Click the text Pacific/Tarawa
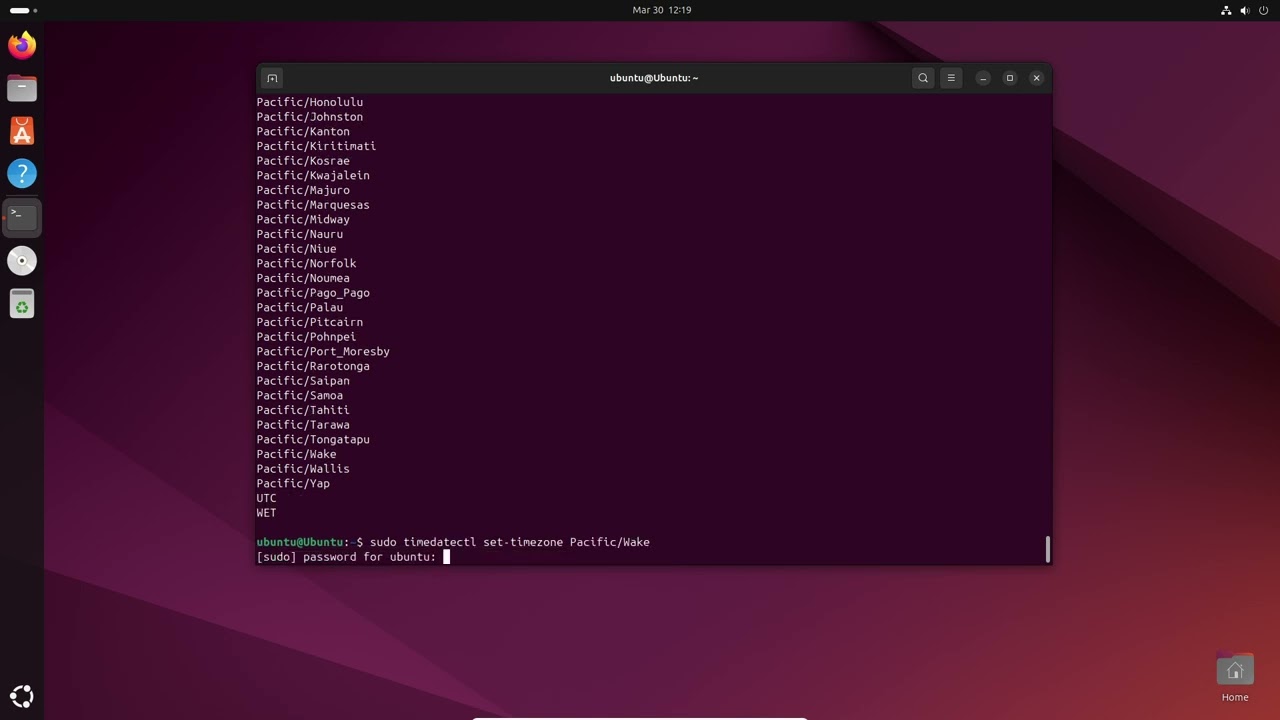The width and height of the screenshot is (1280, 720). click(303, 425)
